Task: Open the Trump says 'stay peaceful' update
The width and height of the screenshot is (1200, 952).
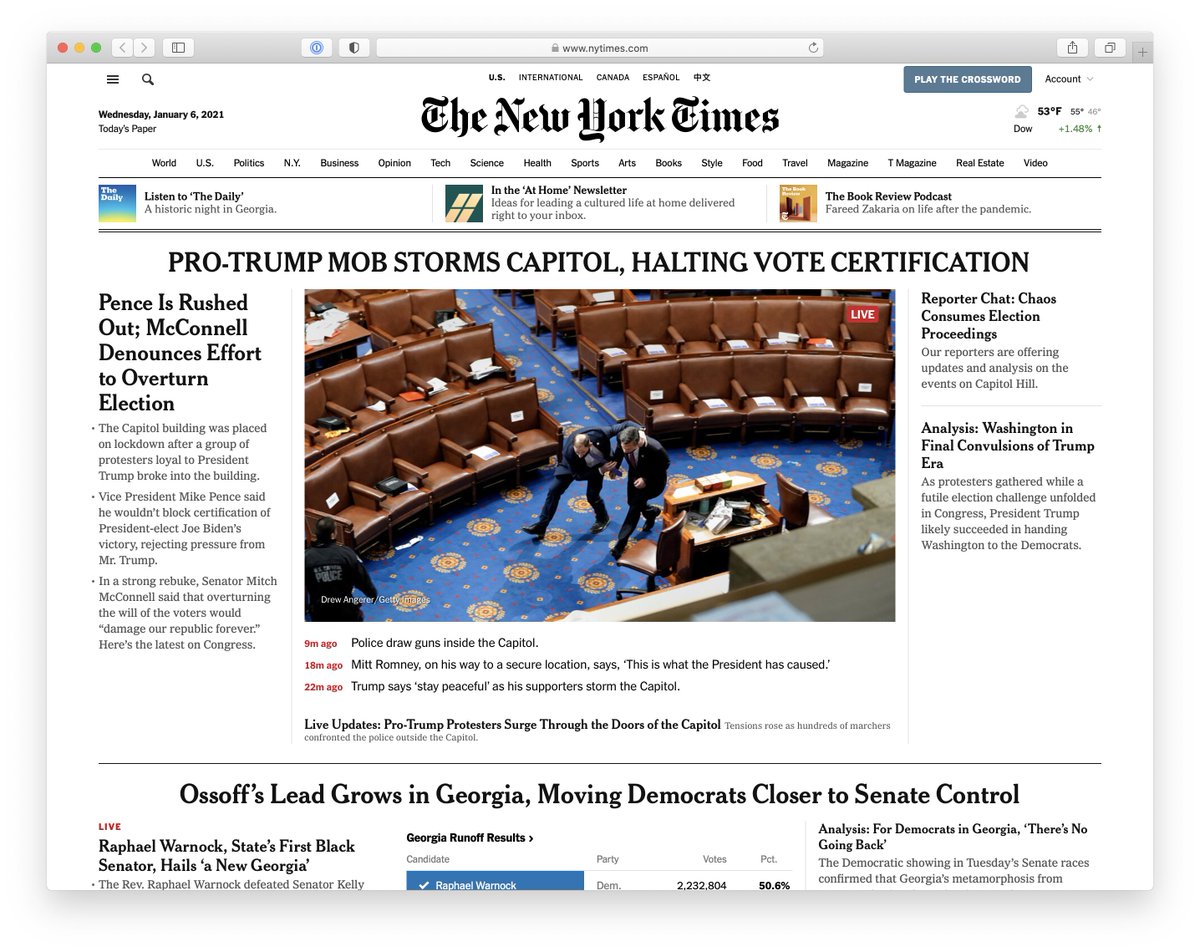Action: pos(516,687)
